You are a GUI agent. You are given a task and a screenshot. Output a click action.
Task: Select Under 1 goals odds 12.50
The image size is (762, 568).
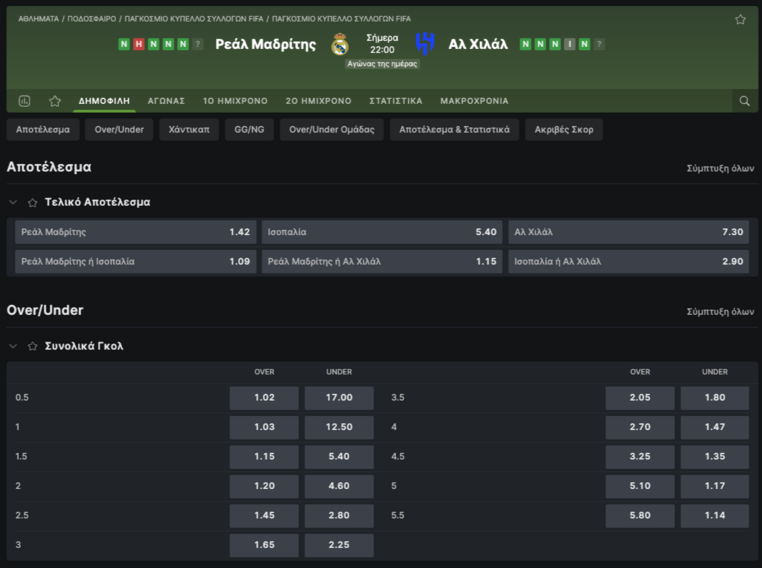coord(339,427)
